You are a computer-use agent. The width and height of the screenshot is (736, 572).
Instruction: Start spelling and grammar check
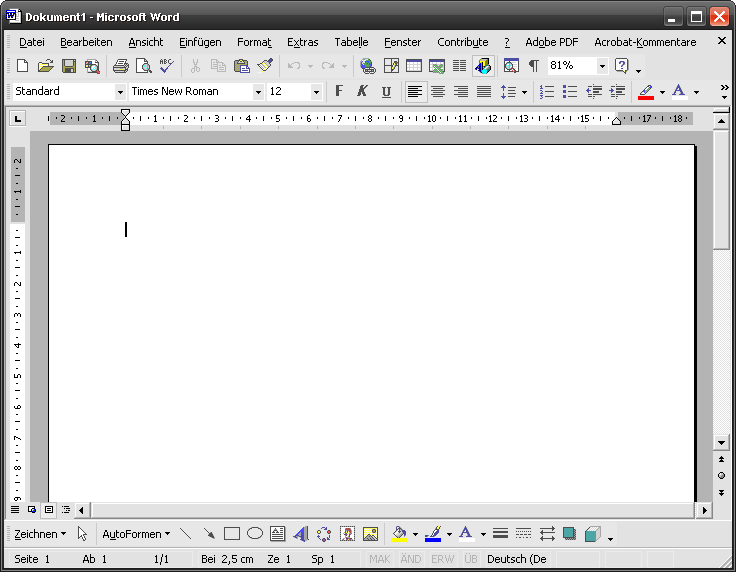tap(166, 66)
